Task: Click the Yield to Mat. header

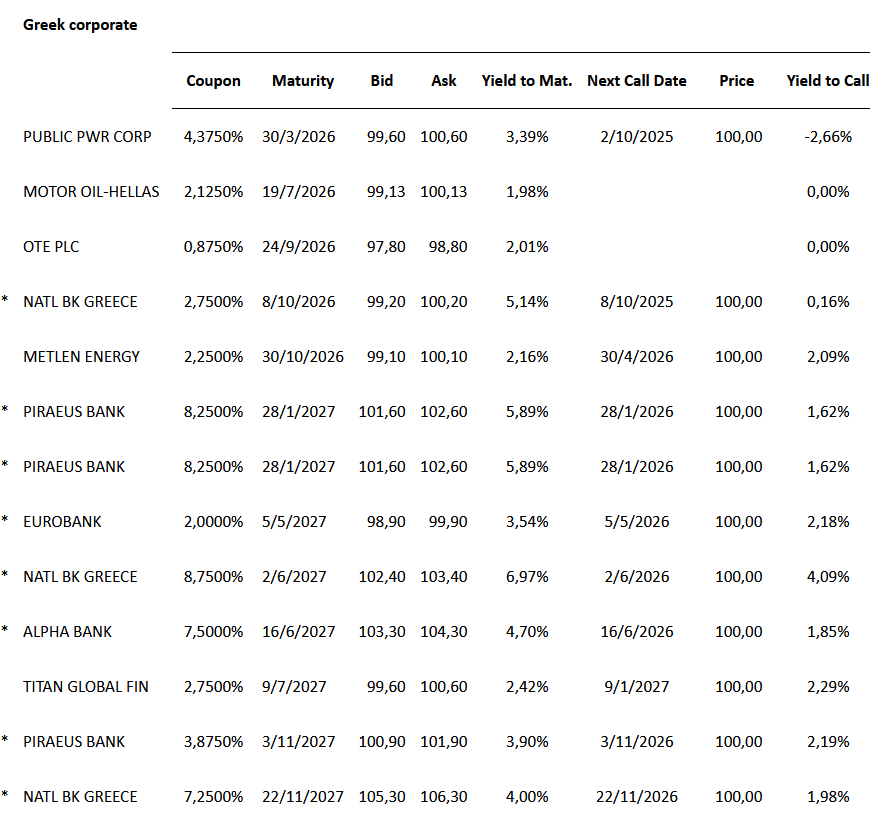Action: click(x=527, y=81)
